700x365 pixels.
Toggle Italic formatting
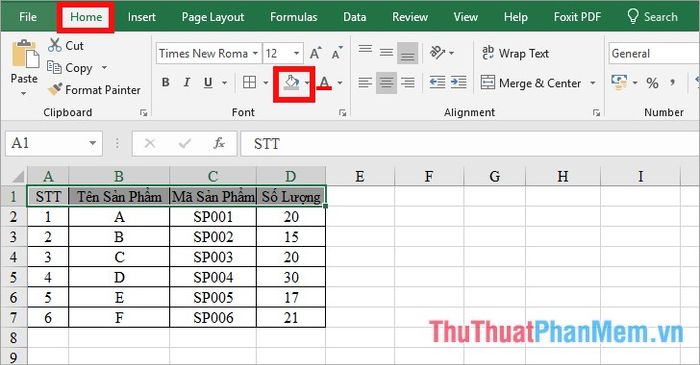pos(187,83)
